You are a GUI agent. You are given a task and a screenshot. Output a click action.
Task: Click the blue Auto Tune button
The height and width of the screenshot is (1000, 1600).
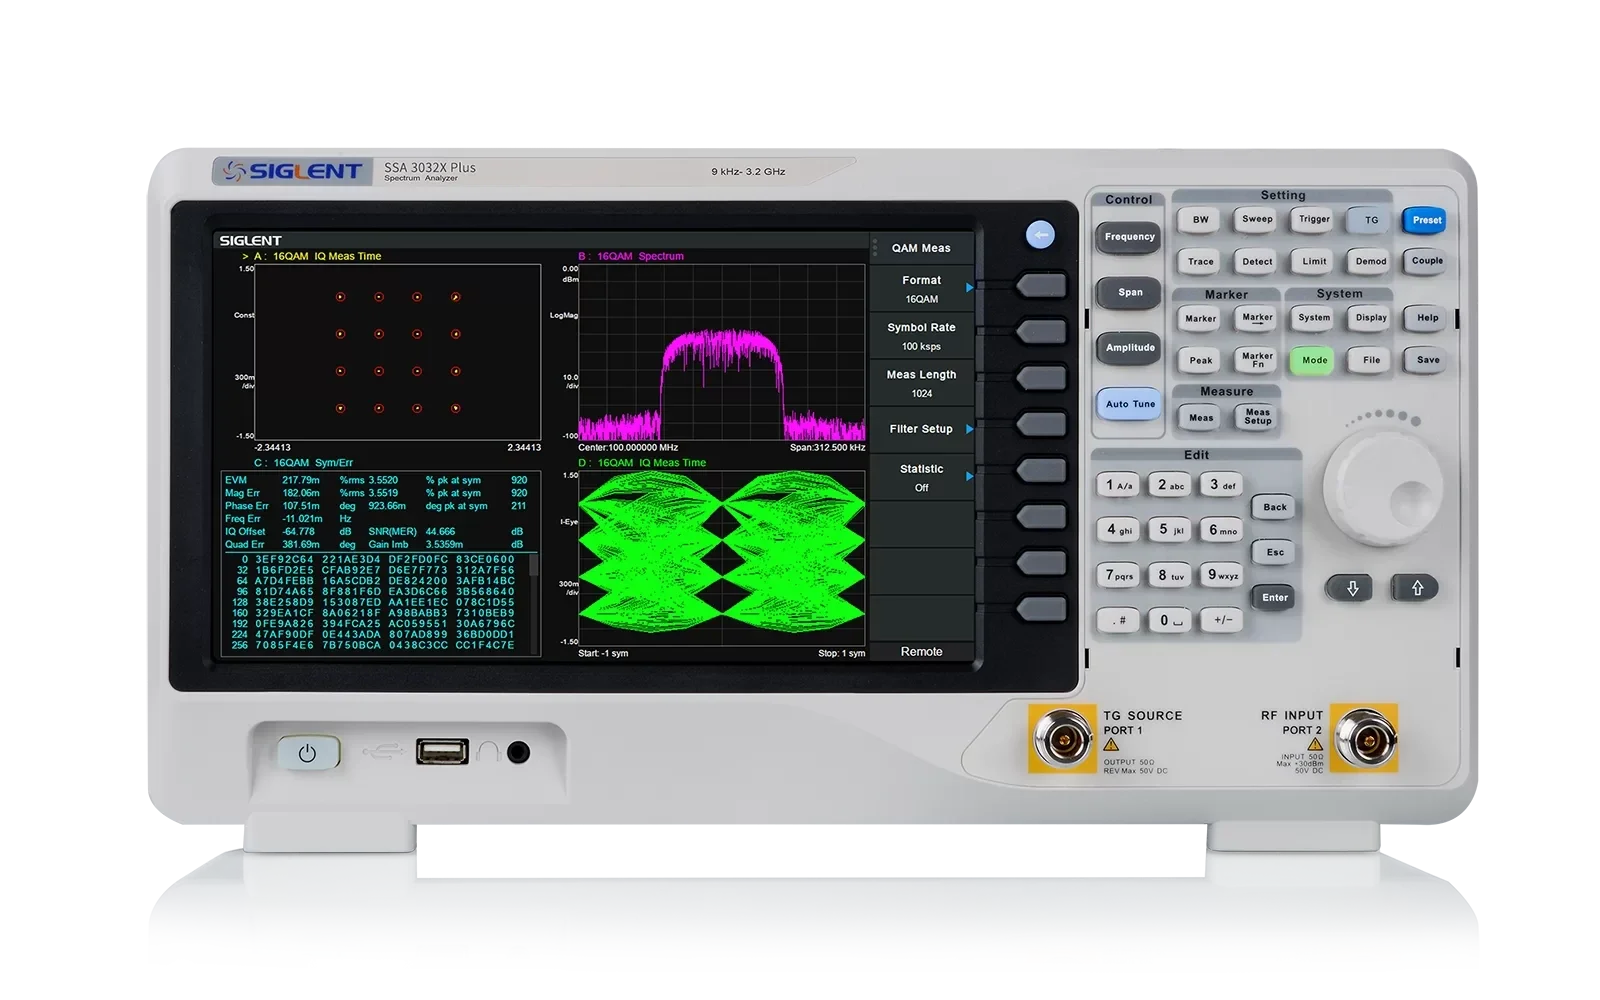coord(1129,404)
